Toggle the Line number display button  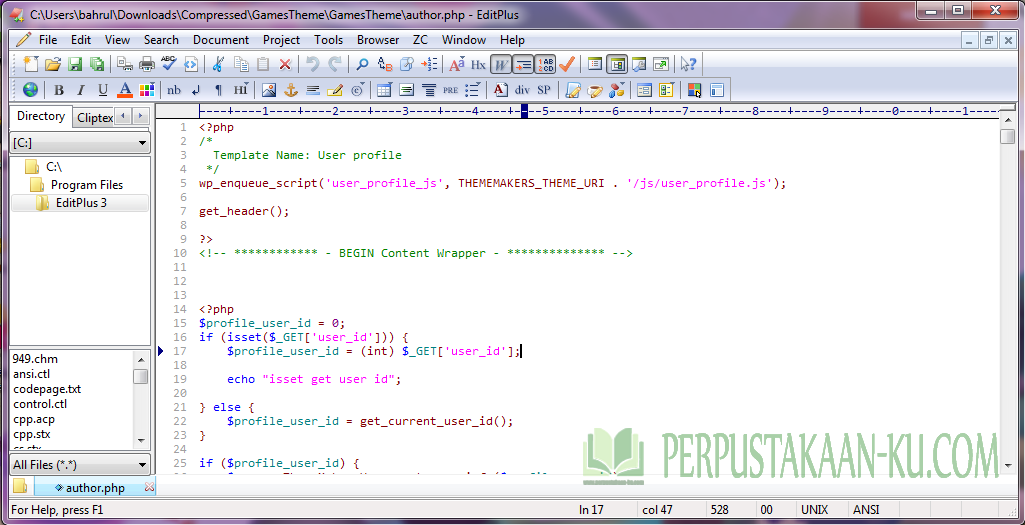pyautogui.click(x=545, y=64)
